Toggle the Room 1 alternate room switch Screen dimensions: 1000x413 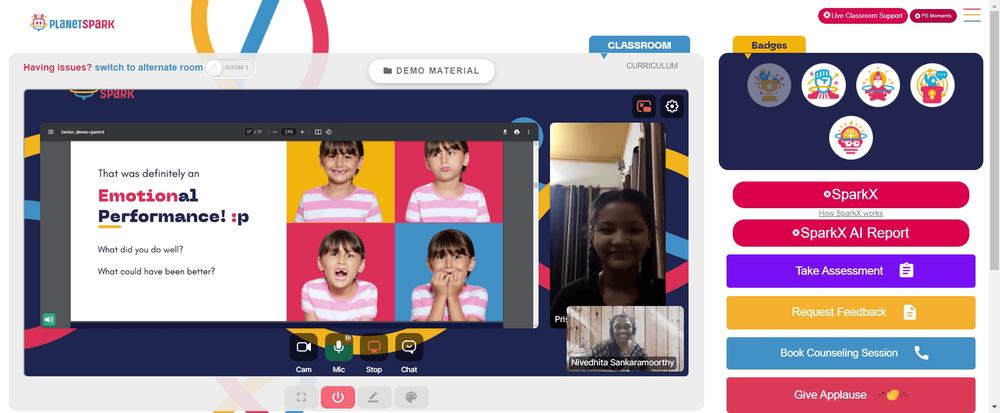pos(230,68)
